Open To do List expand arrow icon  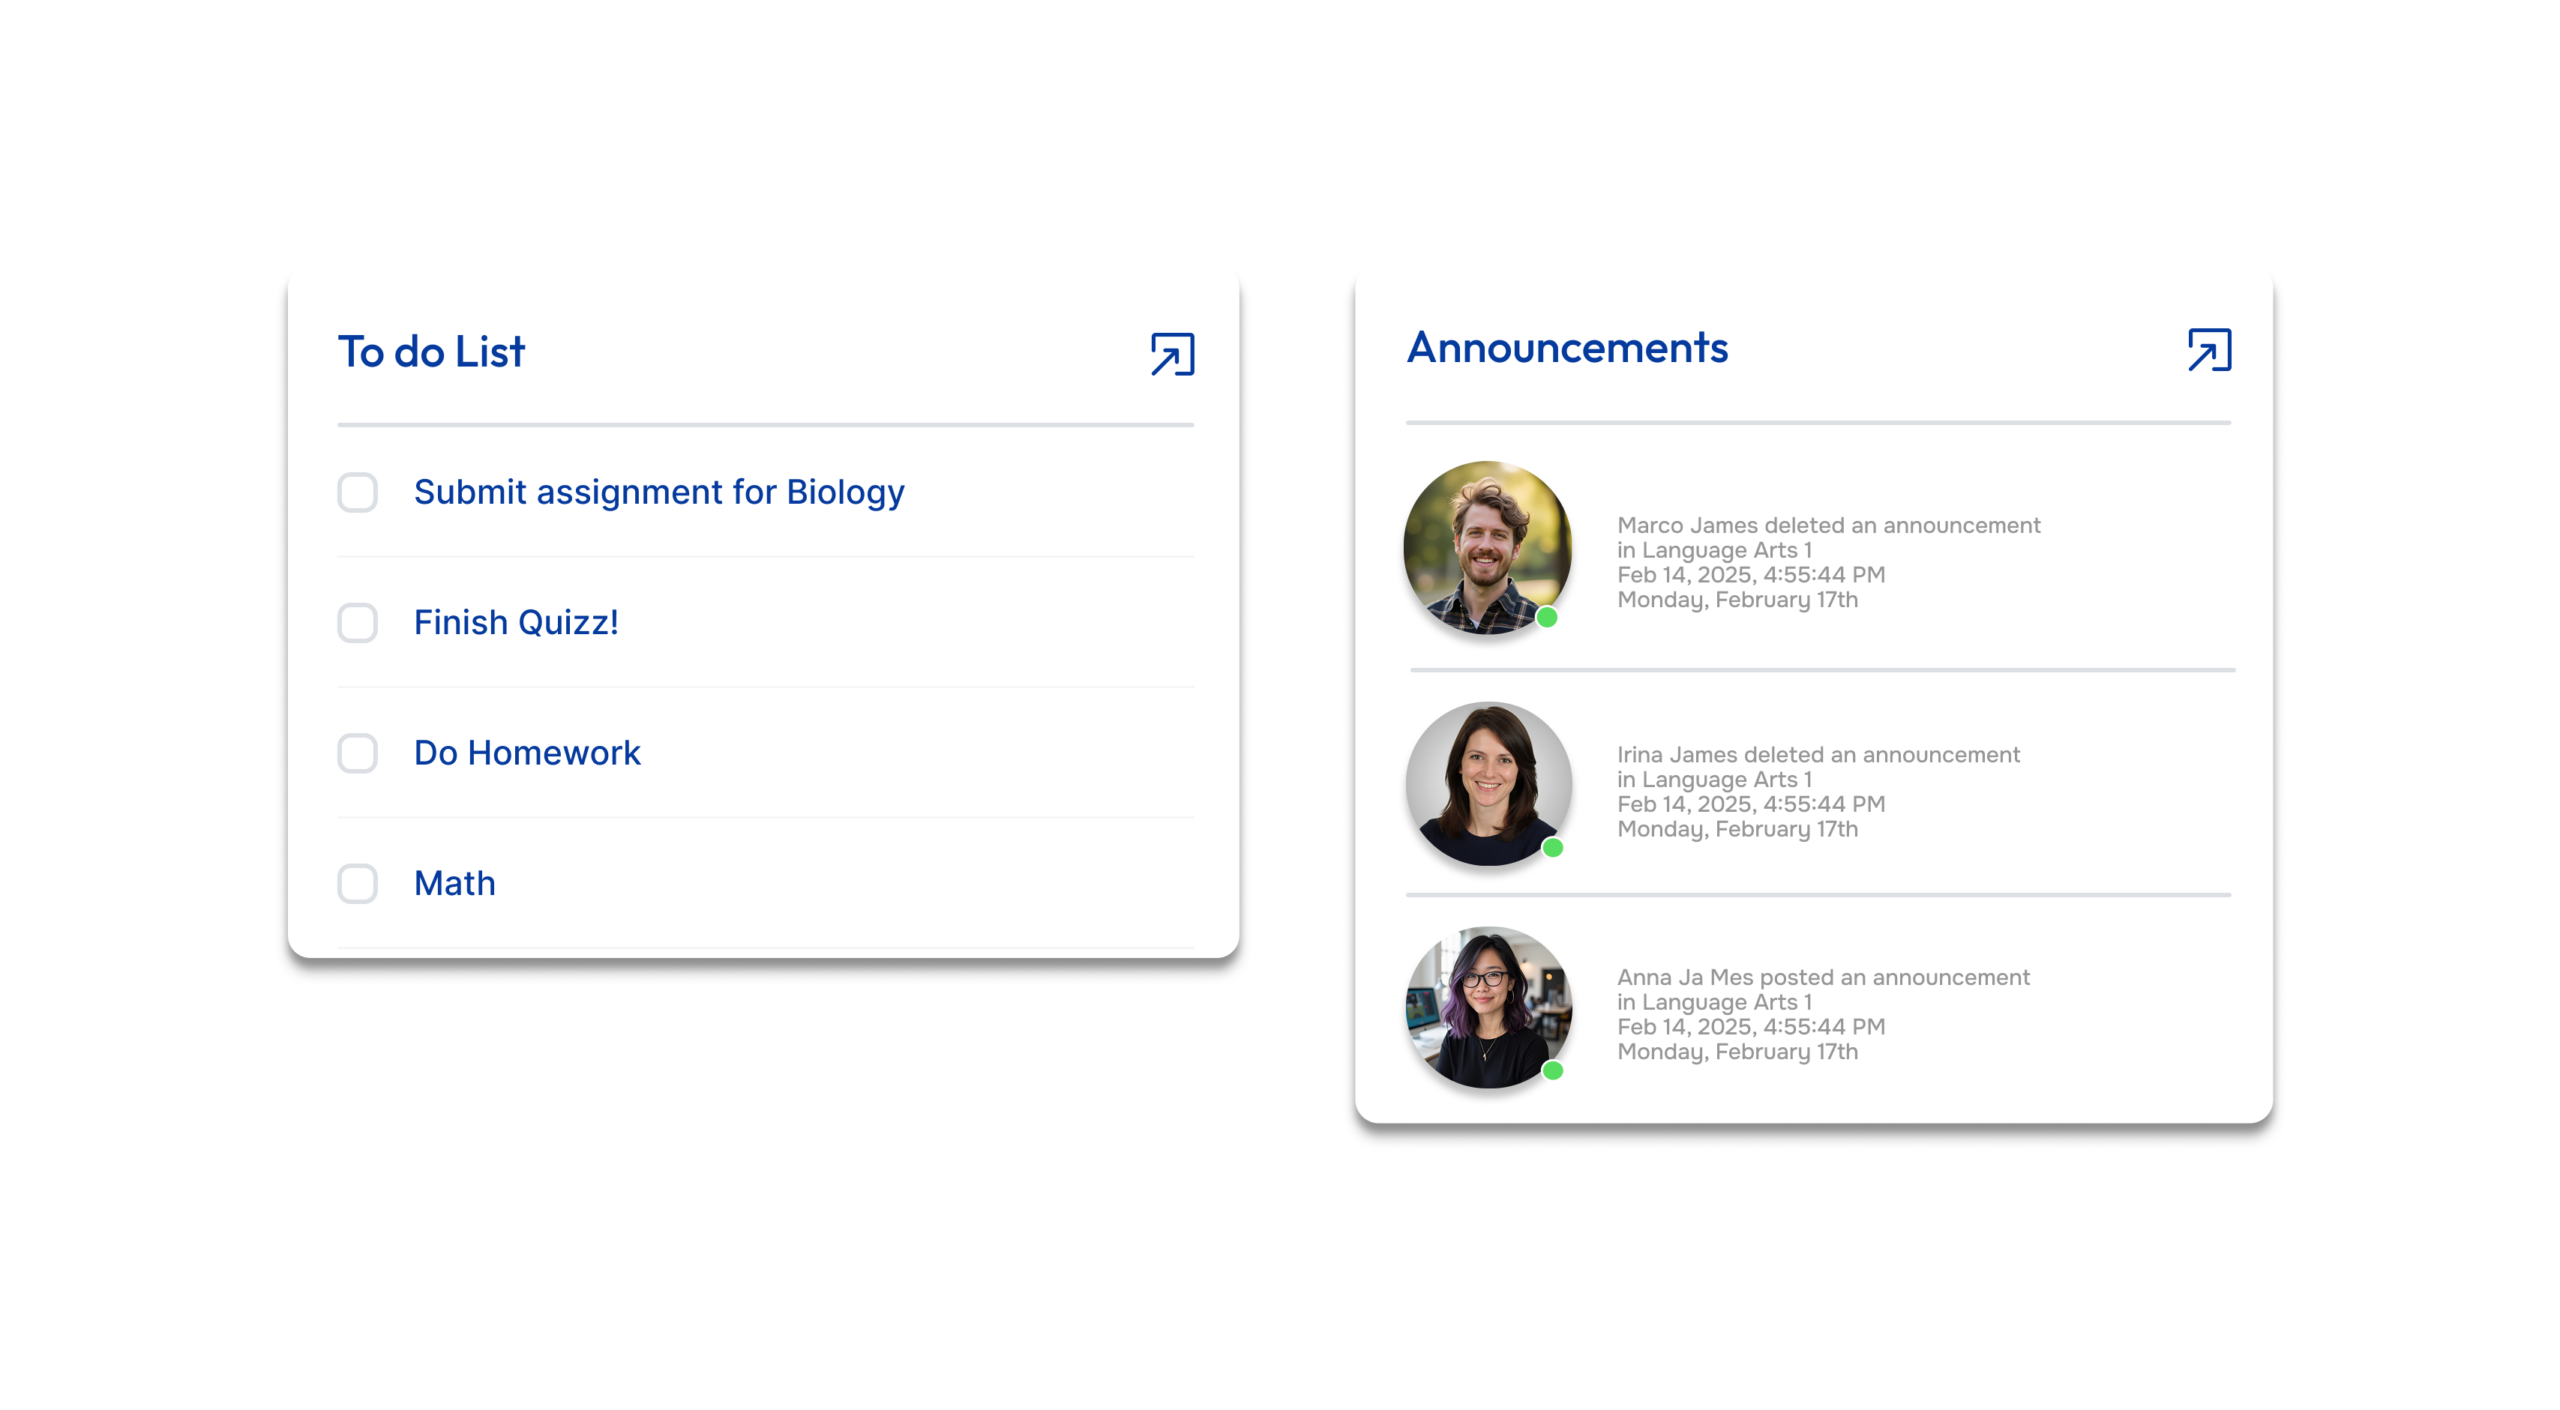pos(1172,354)
